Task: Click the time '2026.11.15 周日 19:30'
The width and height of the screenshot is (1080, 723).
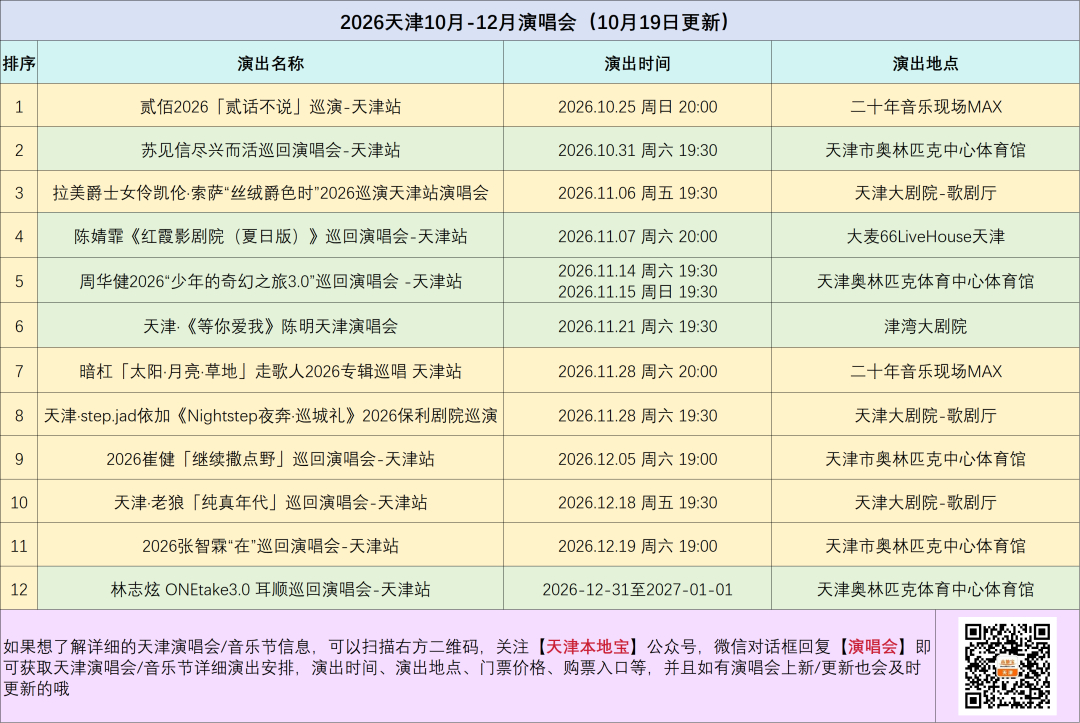Action: (637, 292)
